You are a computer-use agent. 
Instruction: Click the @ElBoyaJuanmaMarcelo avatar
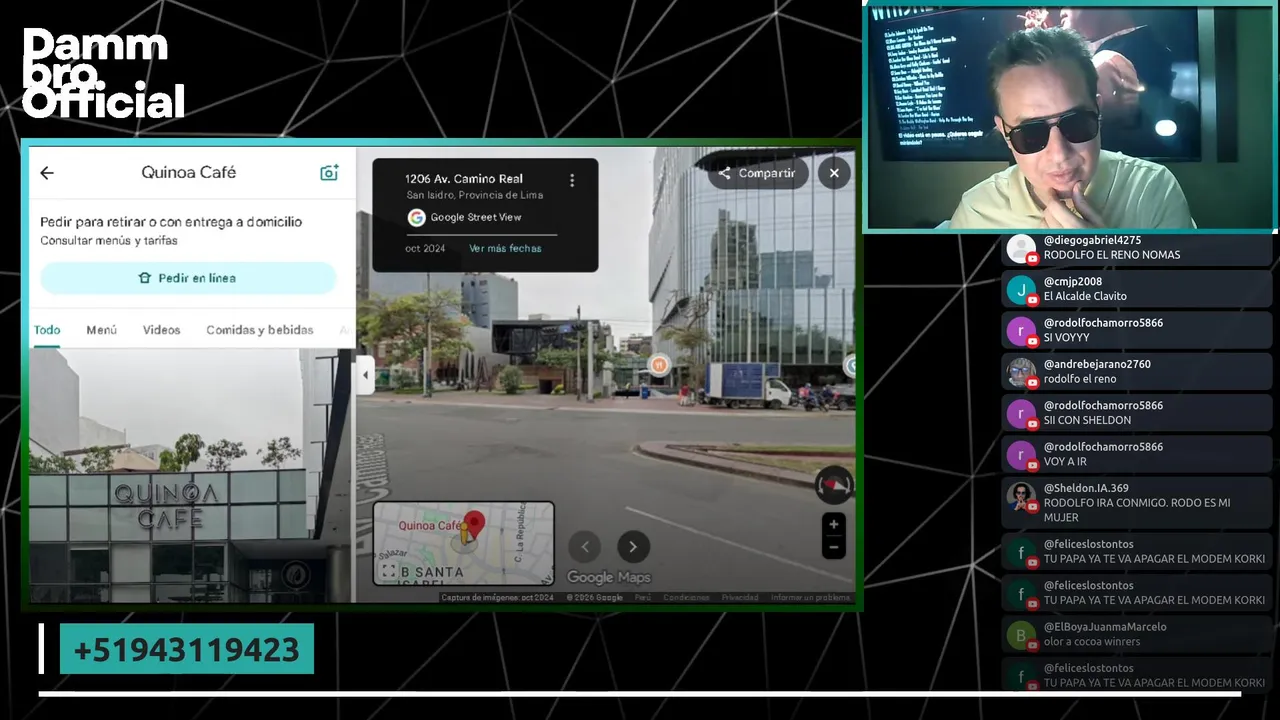(x=1021, y=634)
